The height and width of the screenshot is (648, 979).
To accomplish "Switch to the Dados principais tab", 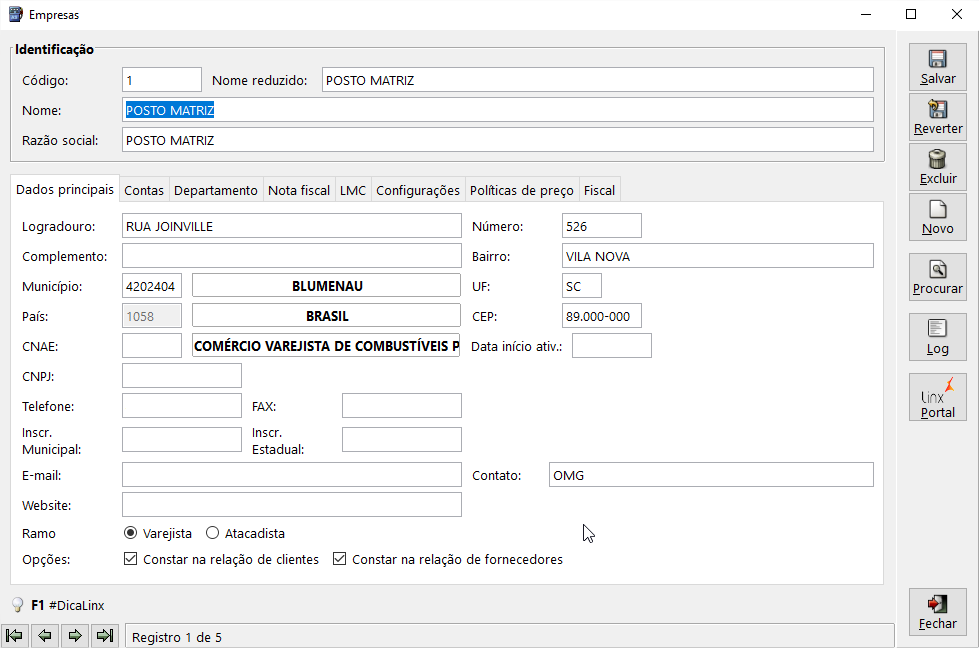I will [x=65, y=189].
